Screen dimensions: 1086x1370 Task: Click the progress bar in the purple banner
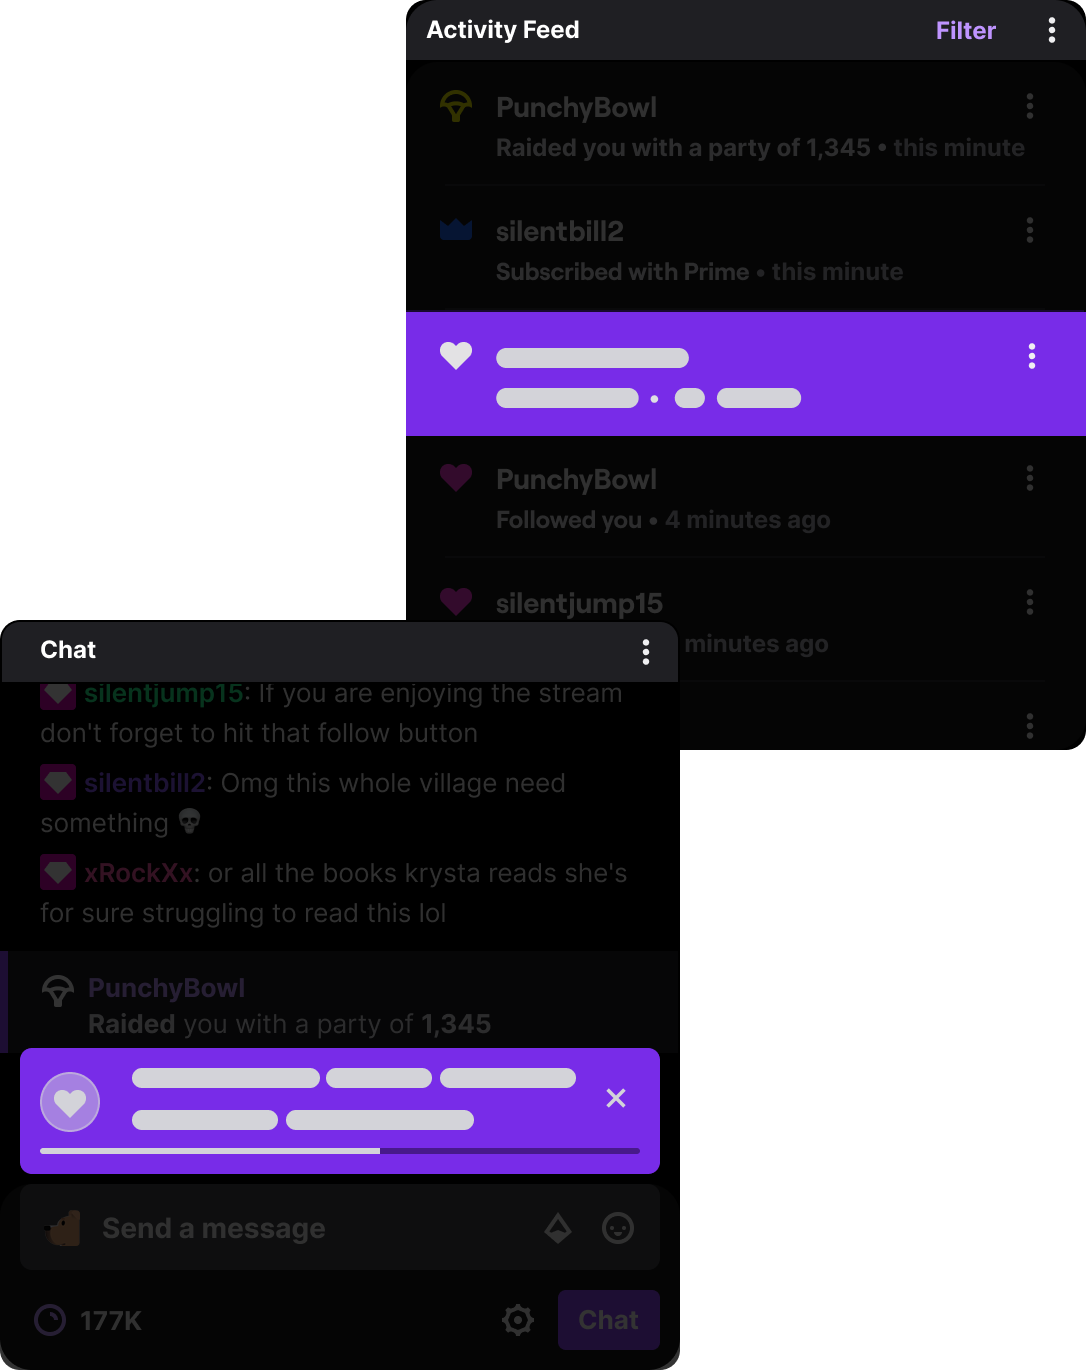[x=340, y=1151]
